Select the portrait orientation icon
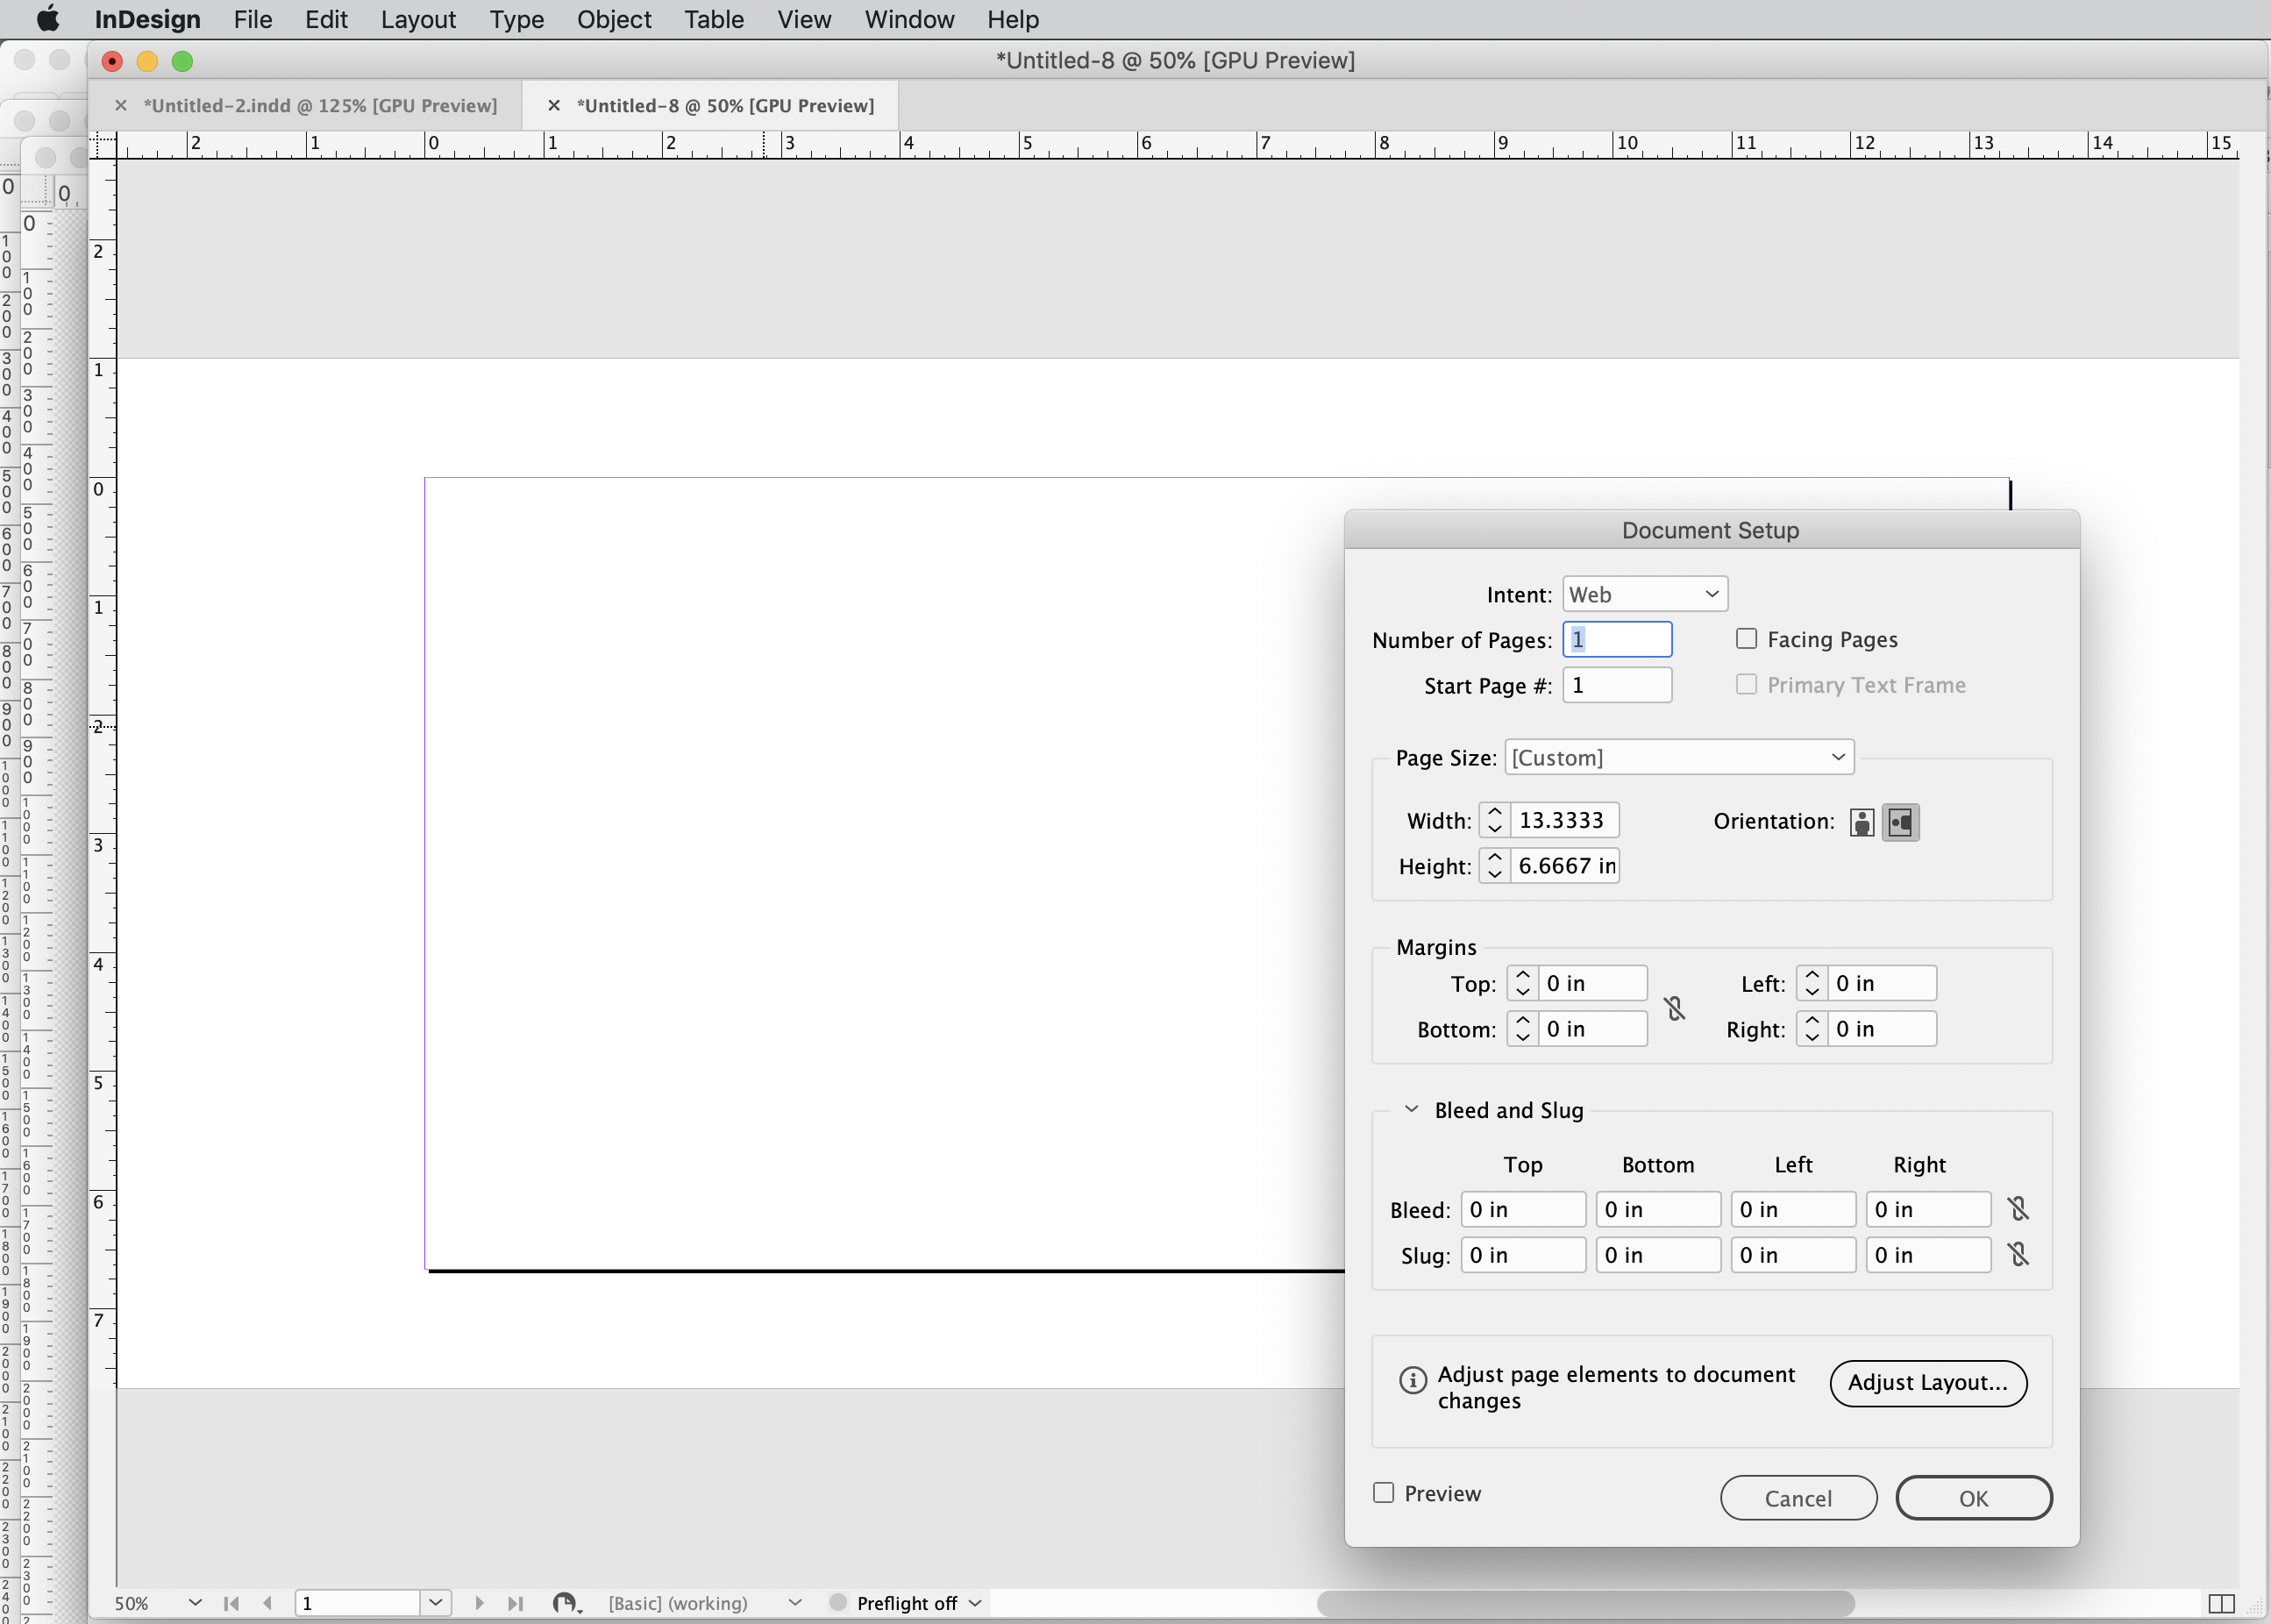This screenshot has height=1624, width=2271. [1862, 821]
